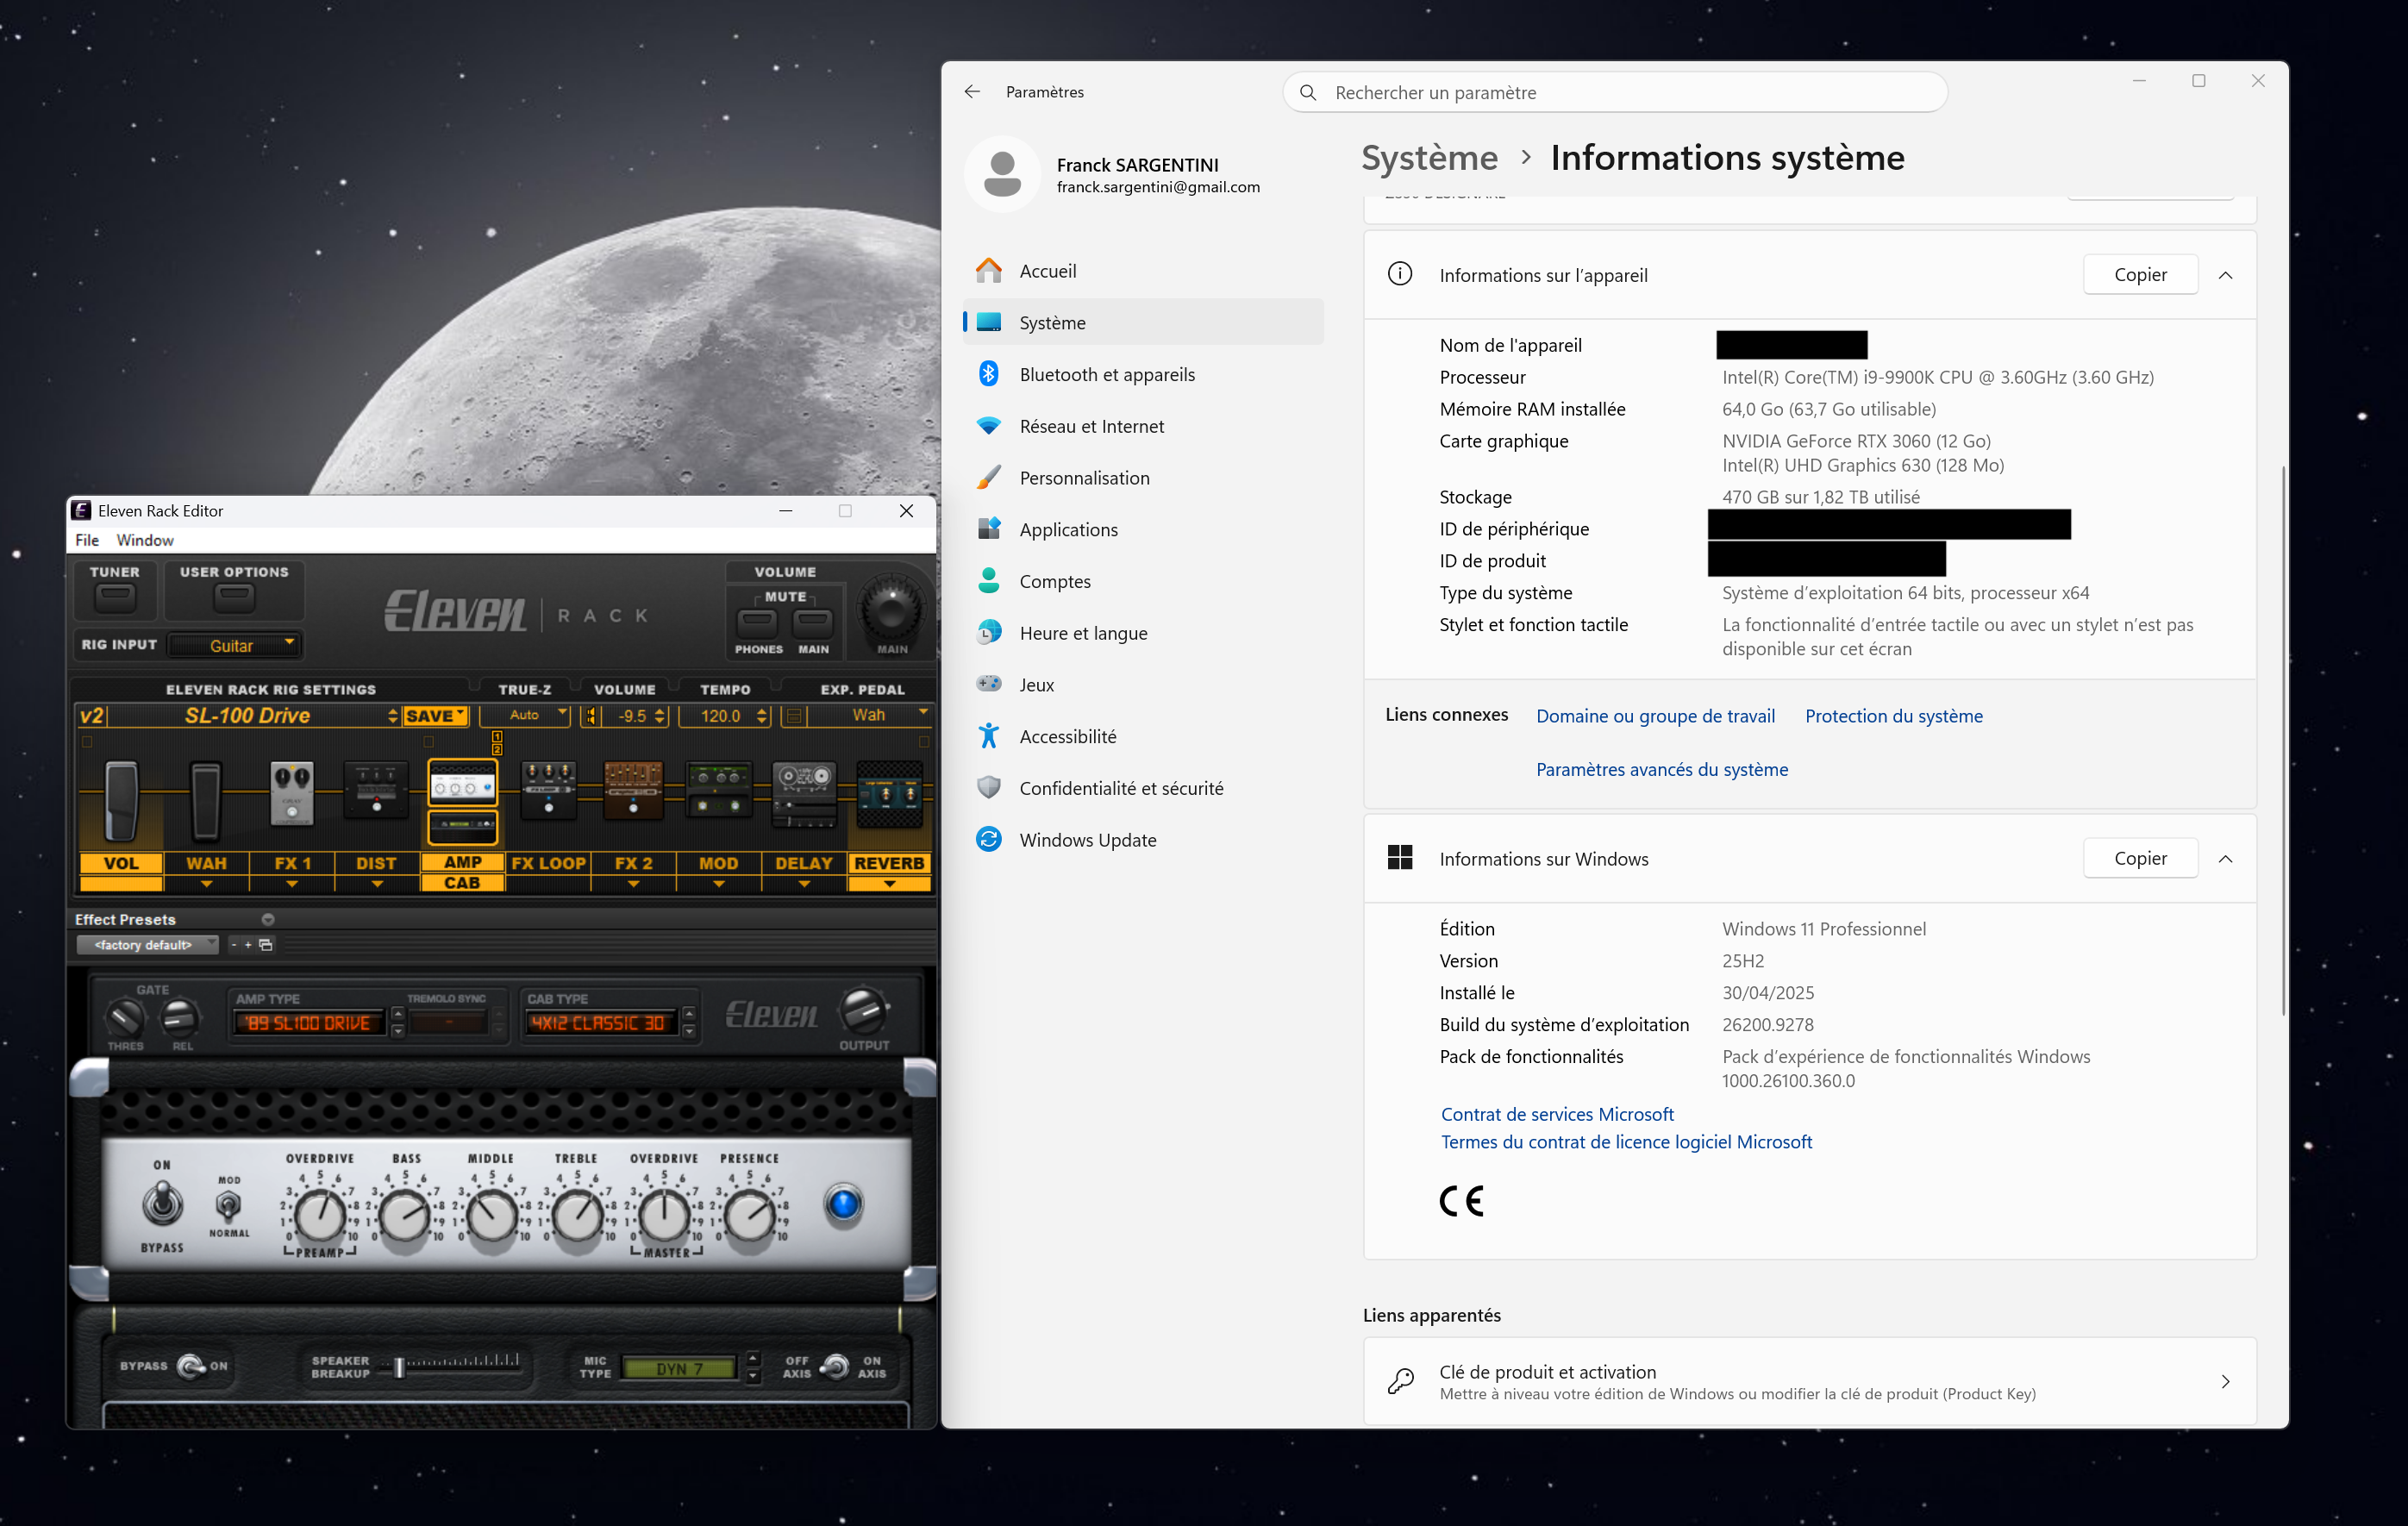Select the amp head thumbnail in the chain
The height and width of the screenshot is (1526, 2408).
(x=462, y=782)
